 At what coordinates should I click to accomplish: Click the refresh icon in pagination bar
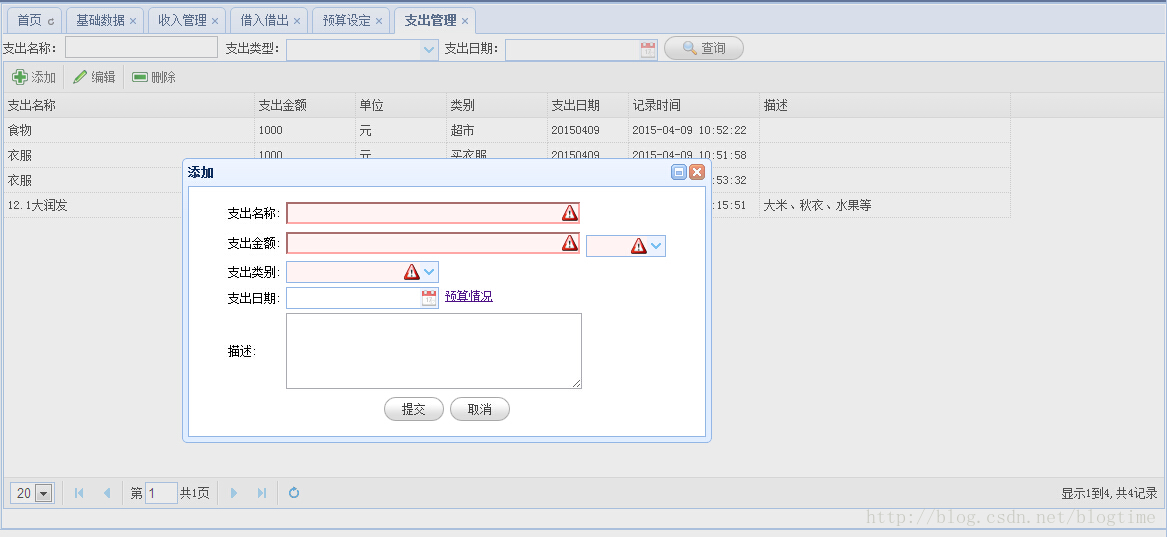click(x=294, y=493)
